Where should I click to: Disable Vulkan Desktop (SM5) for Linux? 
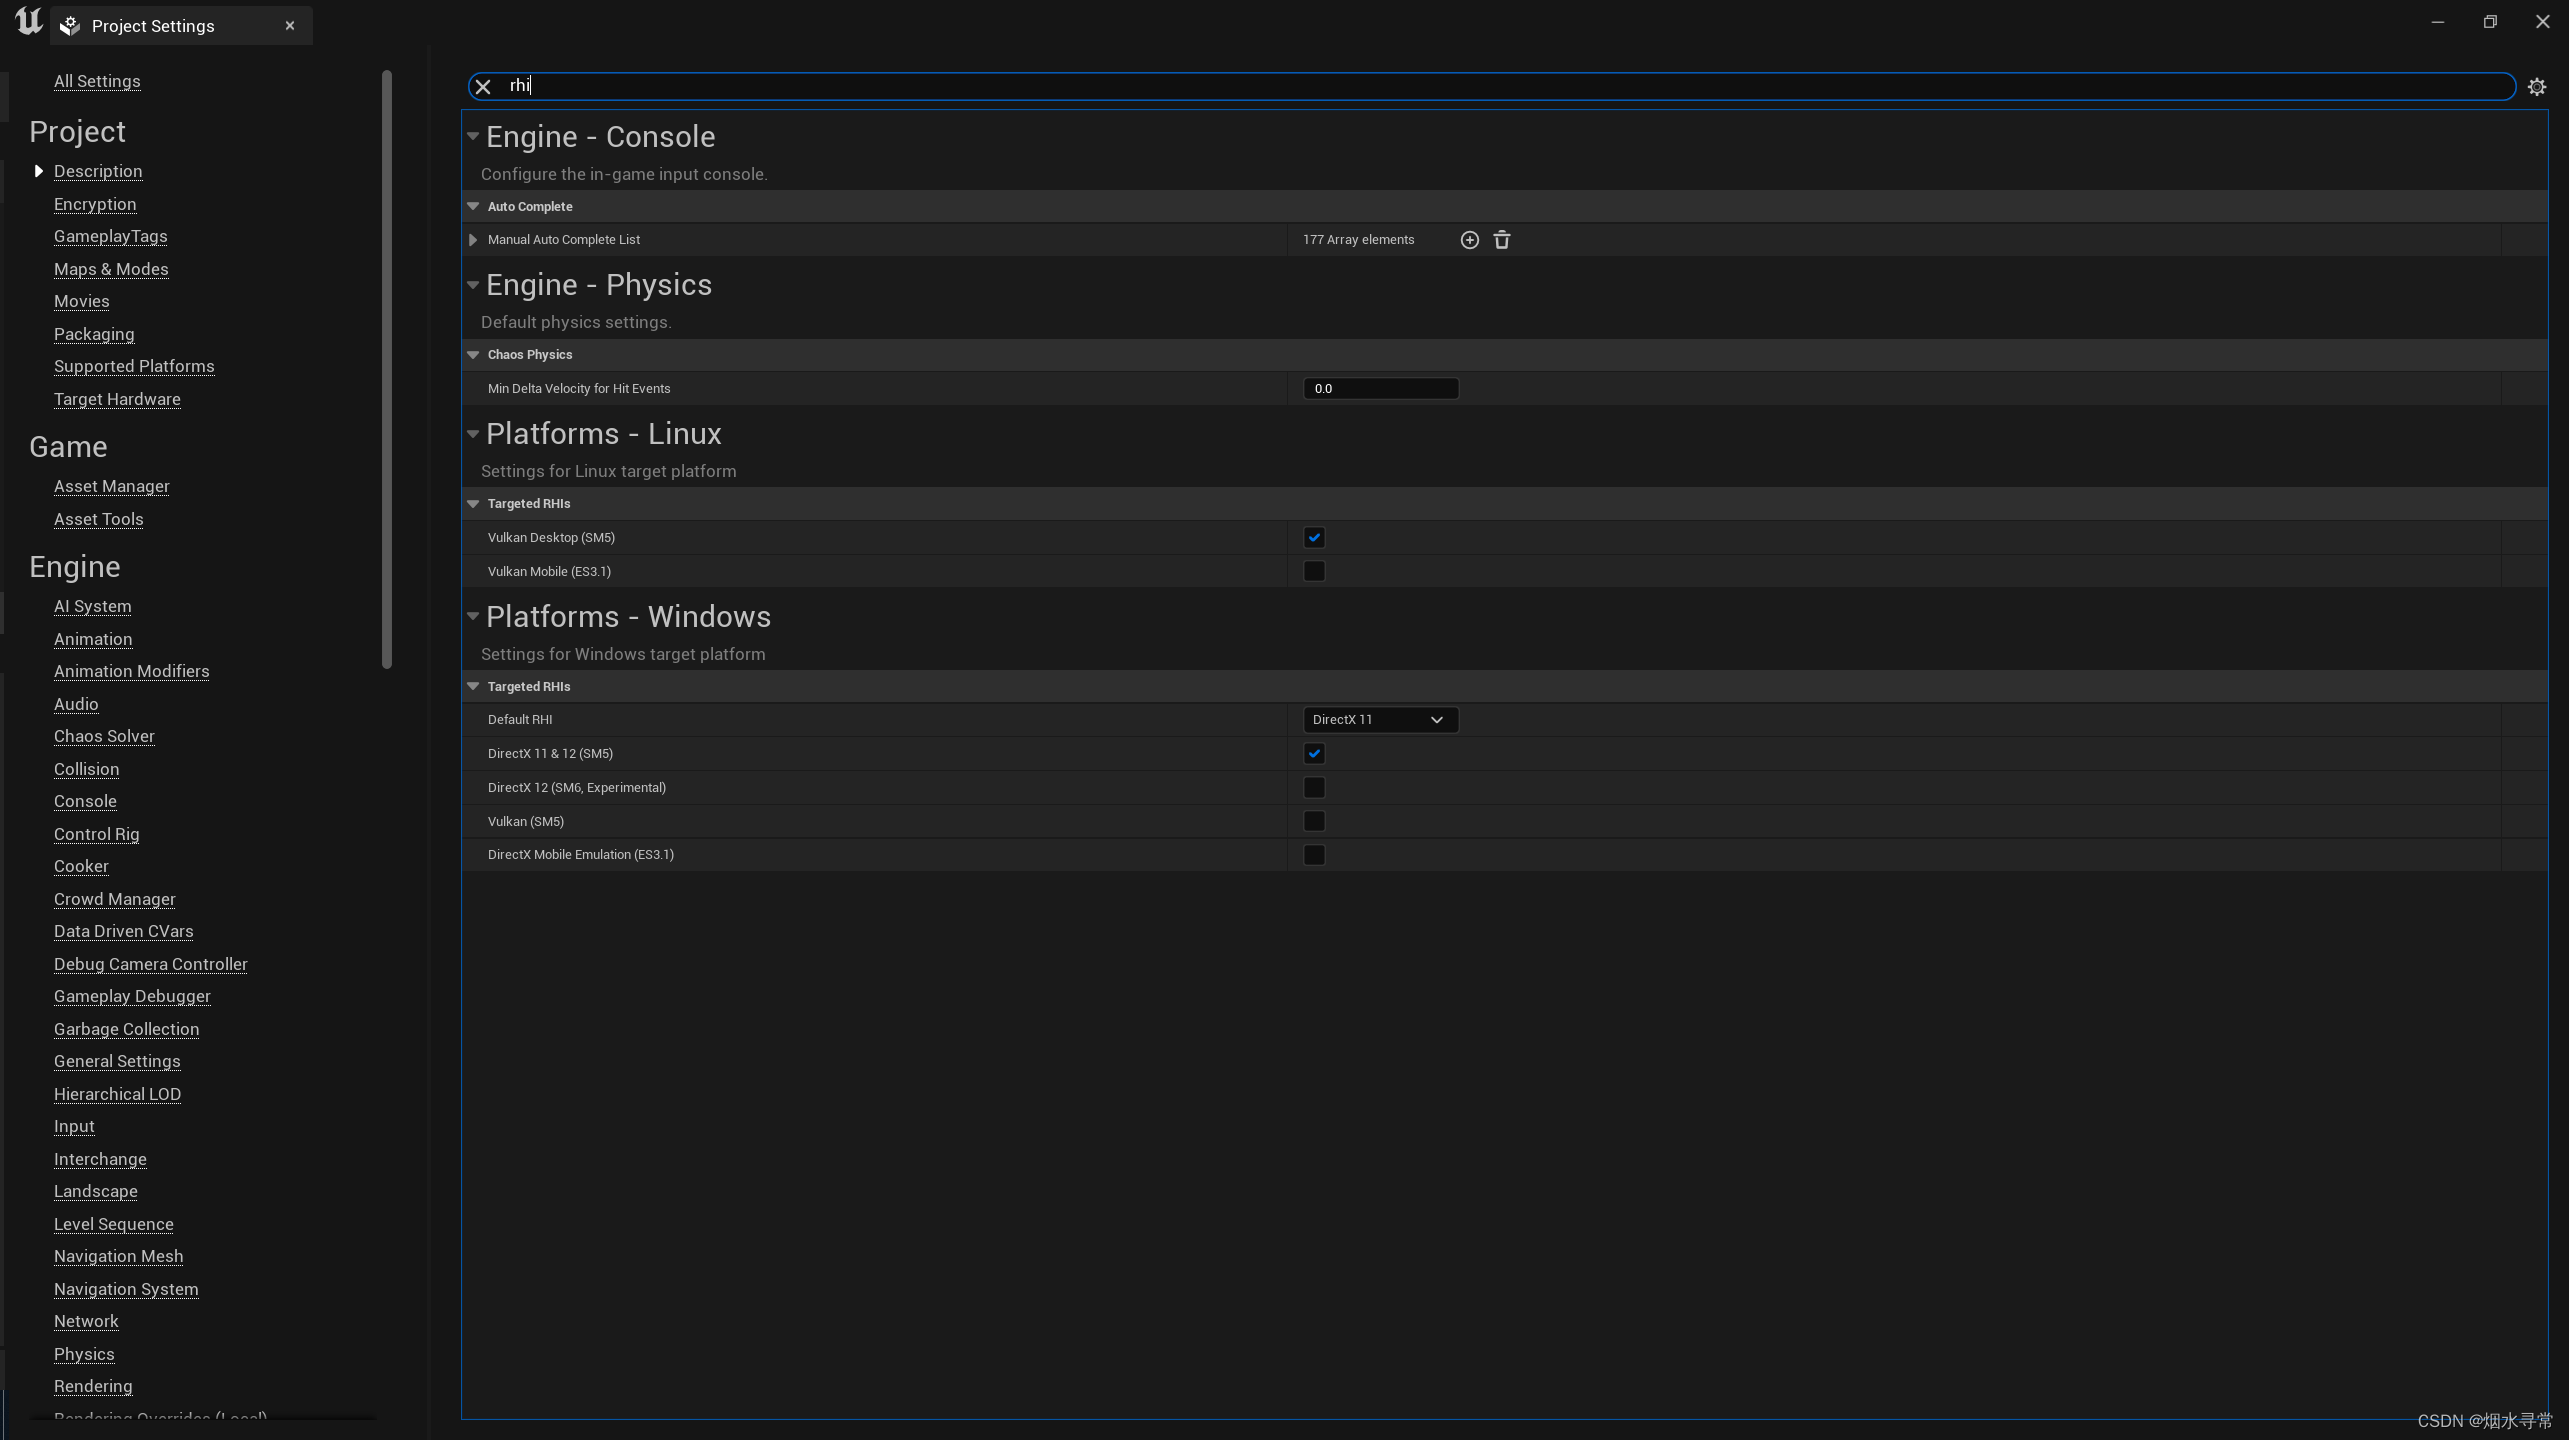(x=1314, y=538)
